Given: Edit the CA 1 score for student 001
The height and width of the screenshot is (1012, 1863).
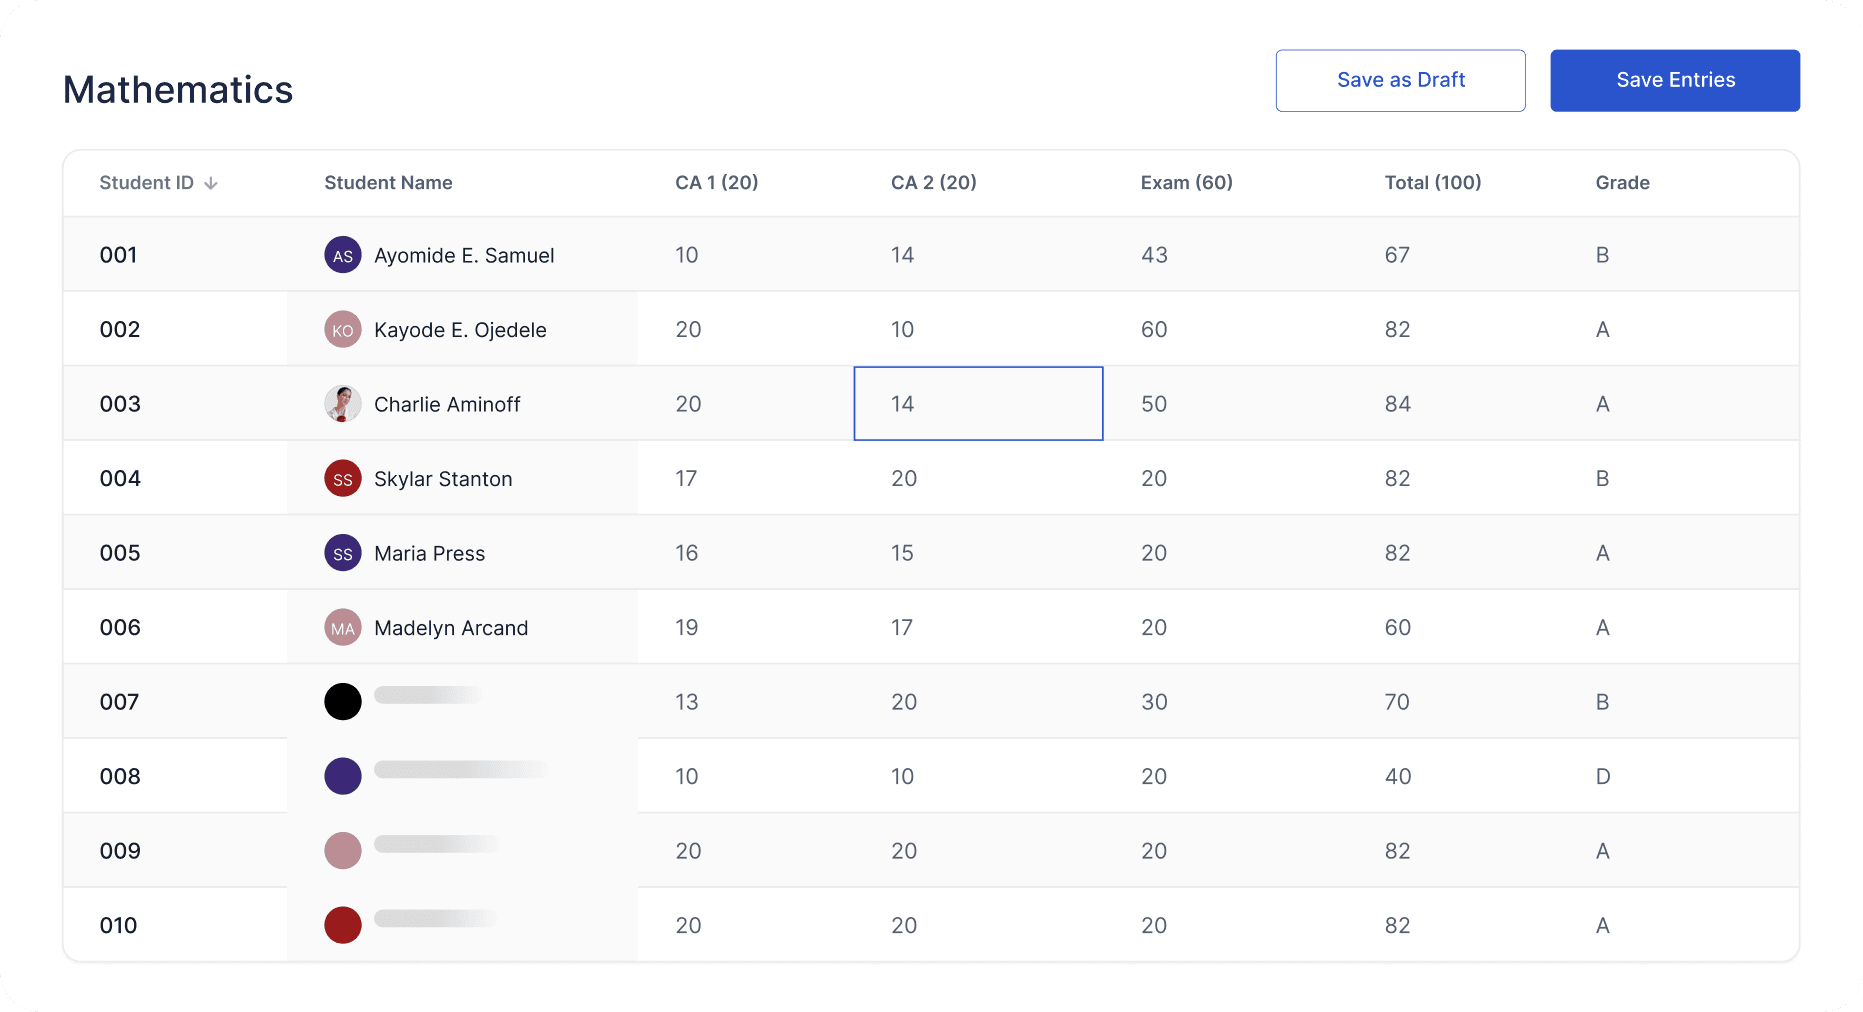Looking at the screenshot, I should [687, 255].
